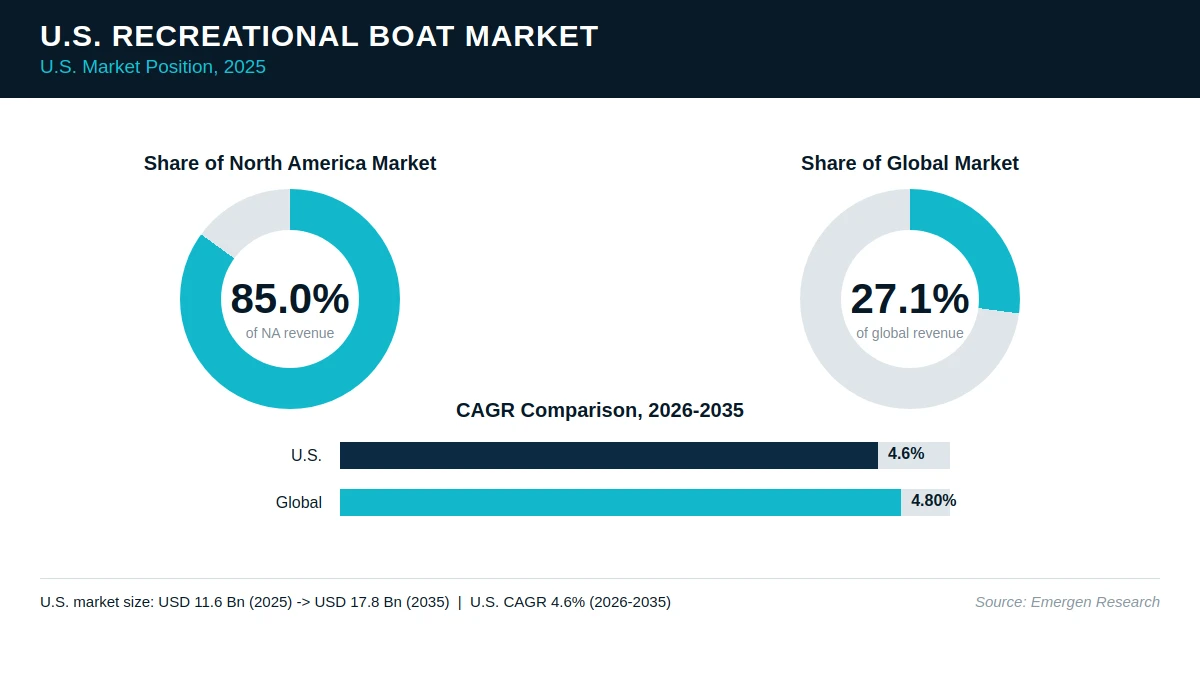Click the Share of Global Market heading
1200x675 pixels.
pos(910,163)
